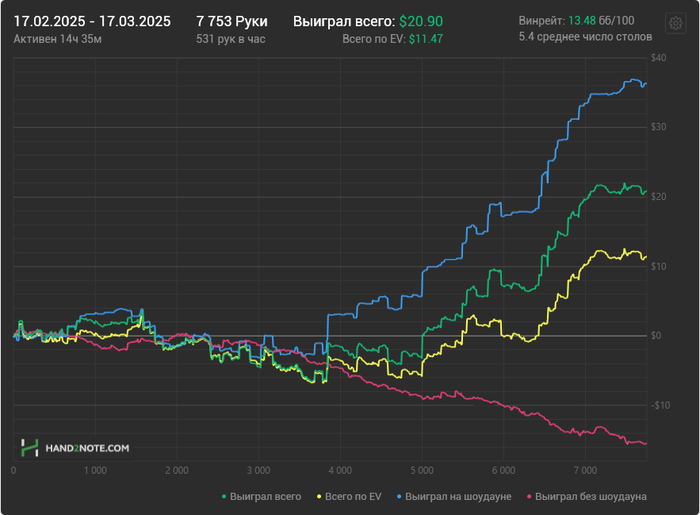Toggle the 'Выиграл всего' green legend series

click(262, 496)
